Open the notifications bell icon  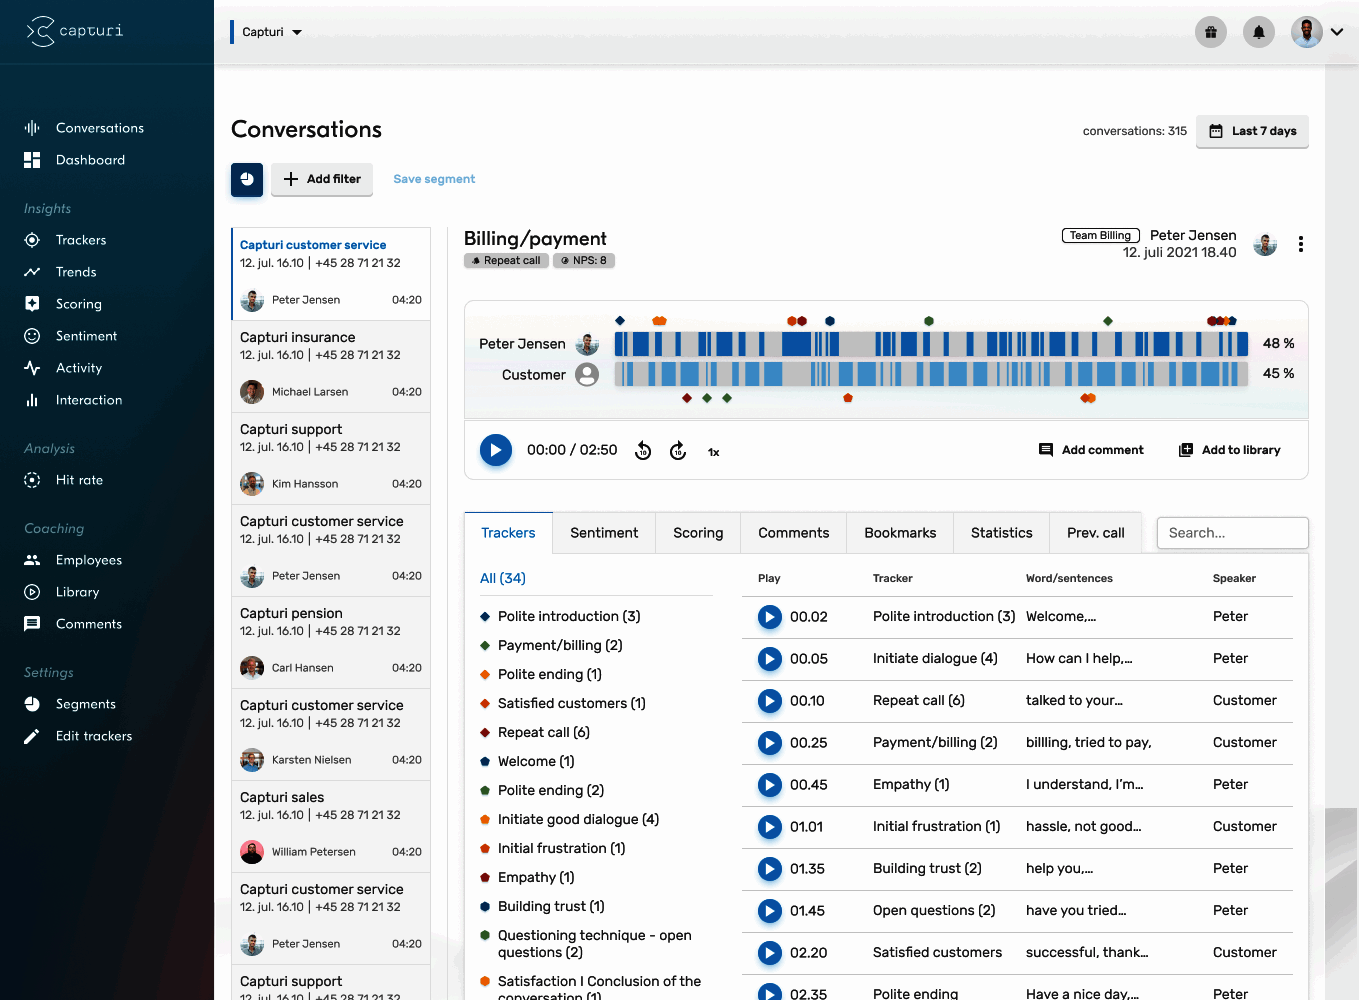tap(1258, 31)
